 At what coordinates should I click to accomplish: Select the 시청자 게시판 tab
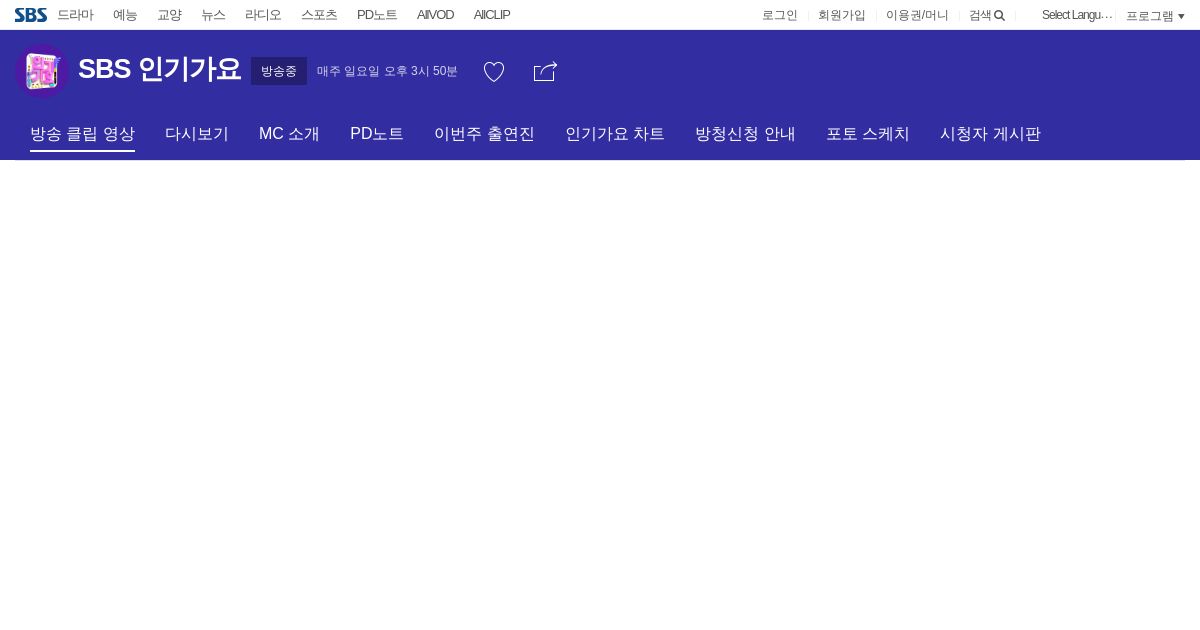[990, 134]
